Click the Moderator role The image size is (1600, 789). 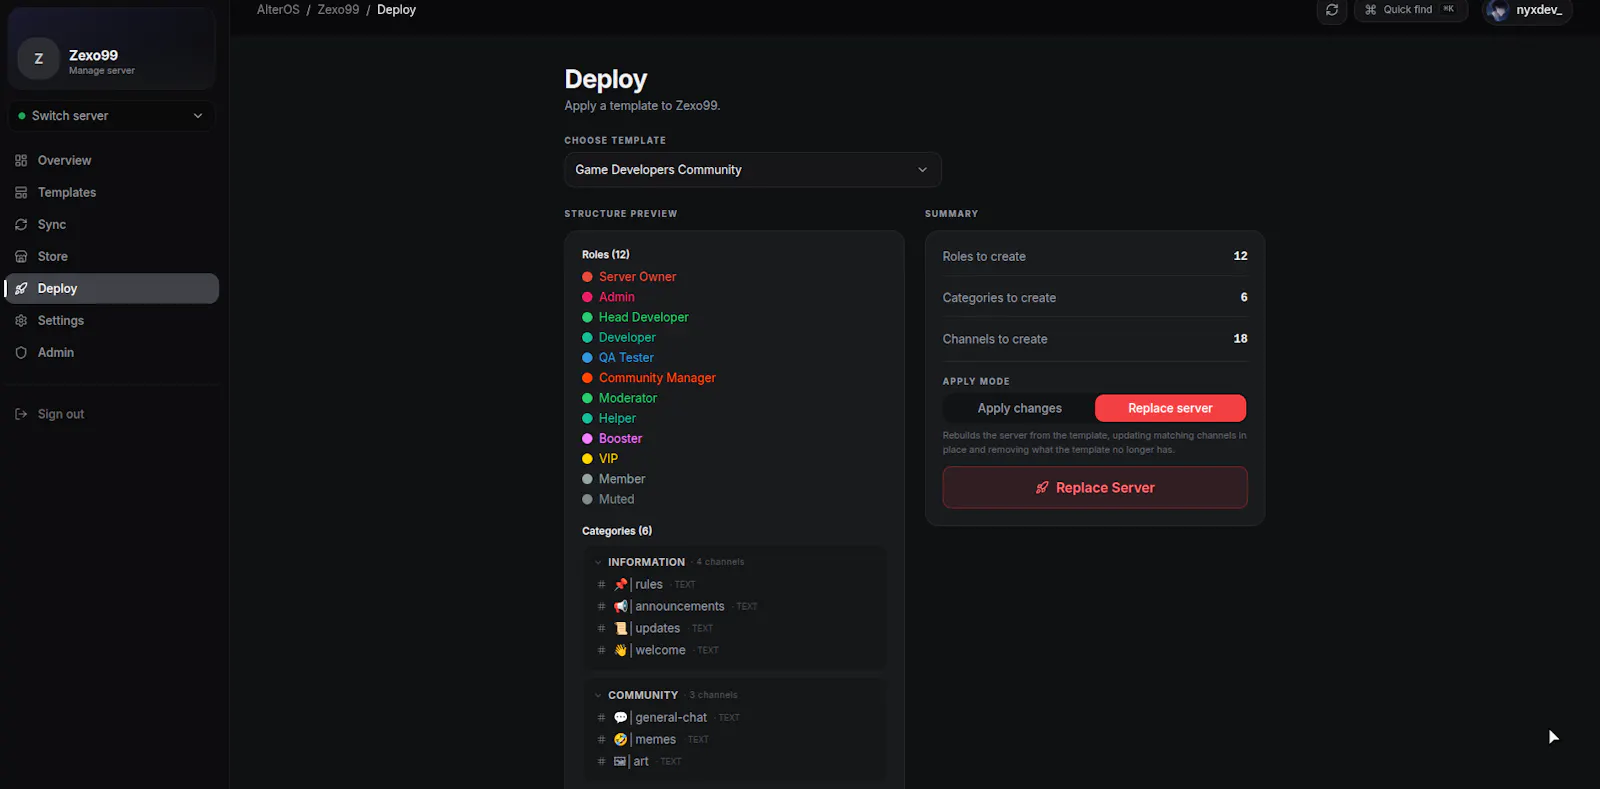click(x=628, y=398)
